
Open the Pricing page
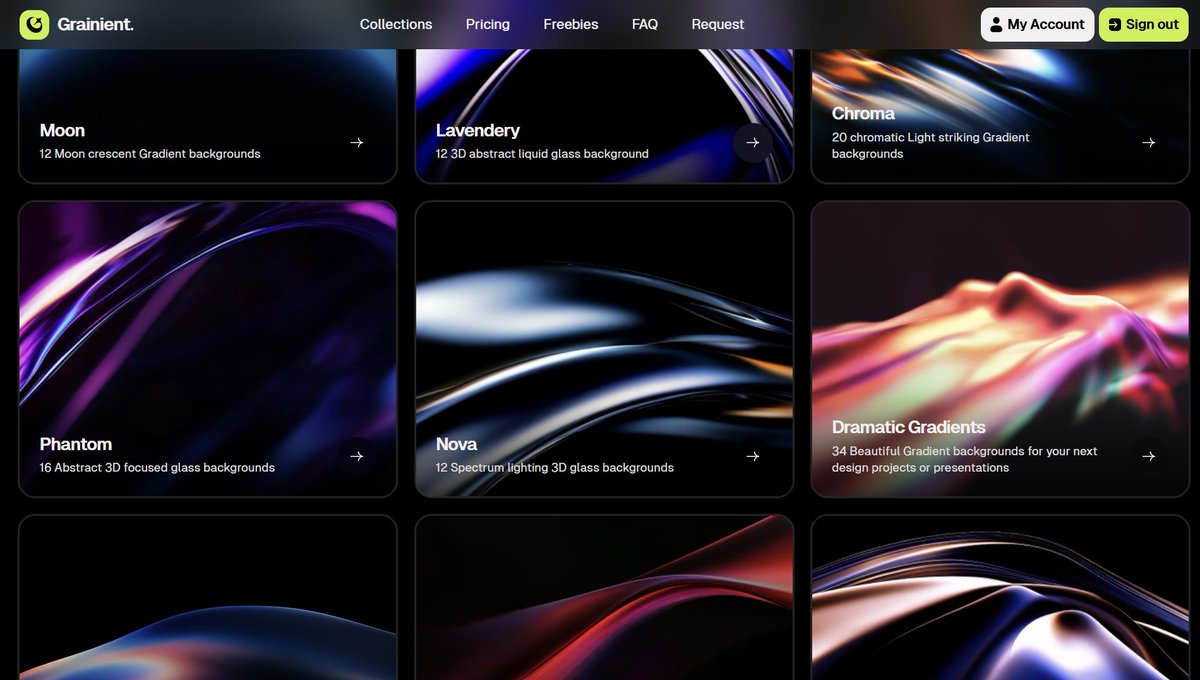point(488,24)
